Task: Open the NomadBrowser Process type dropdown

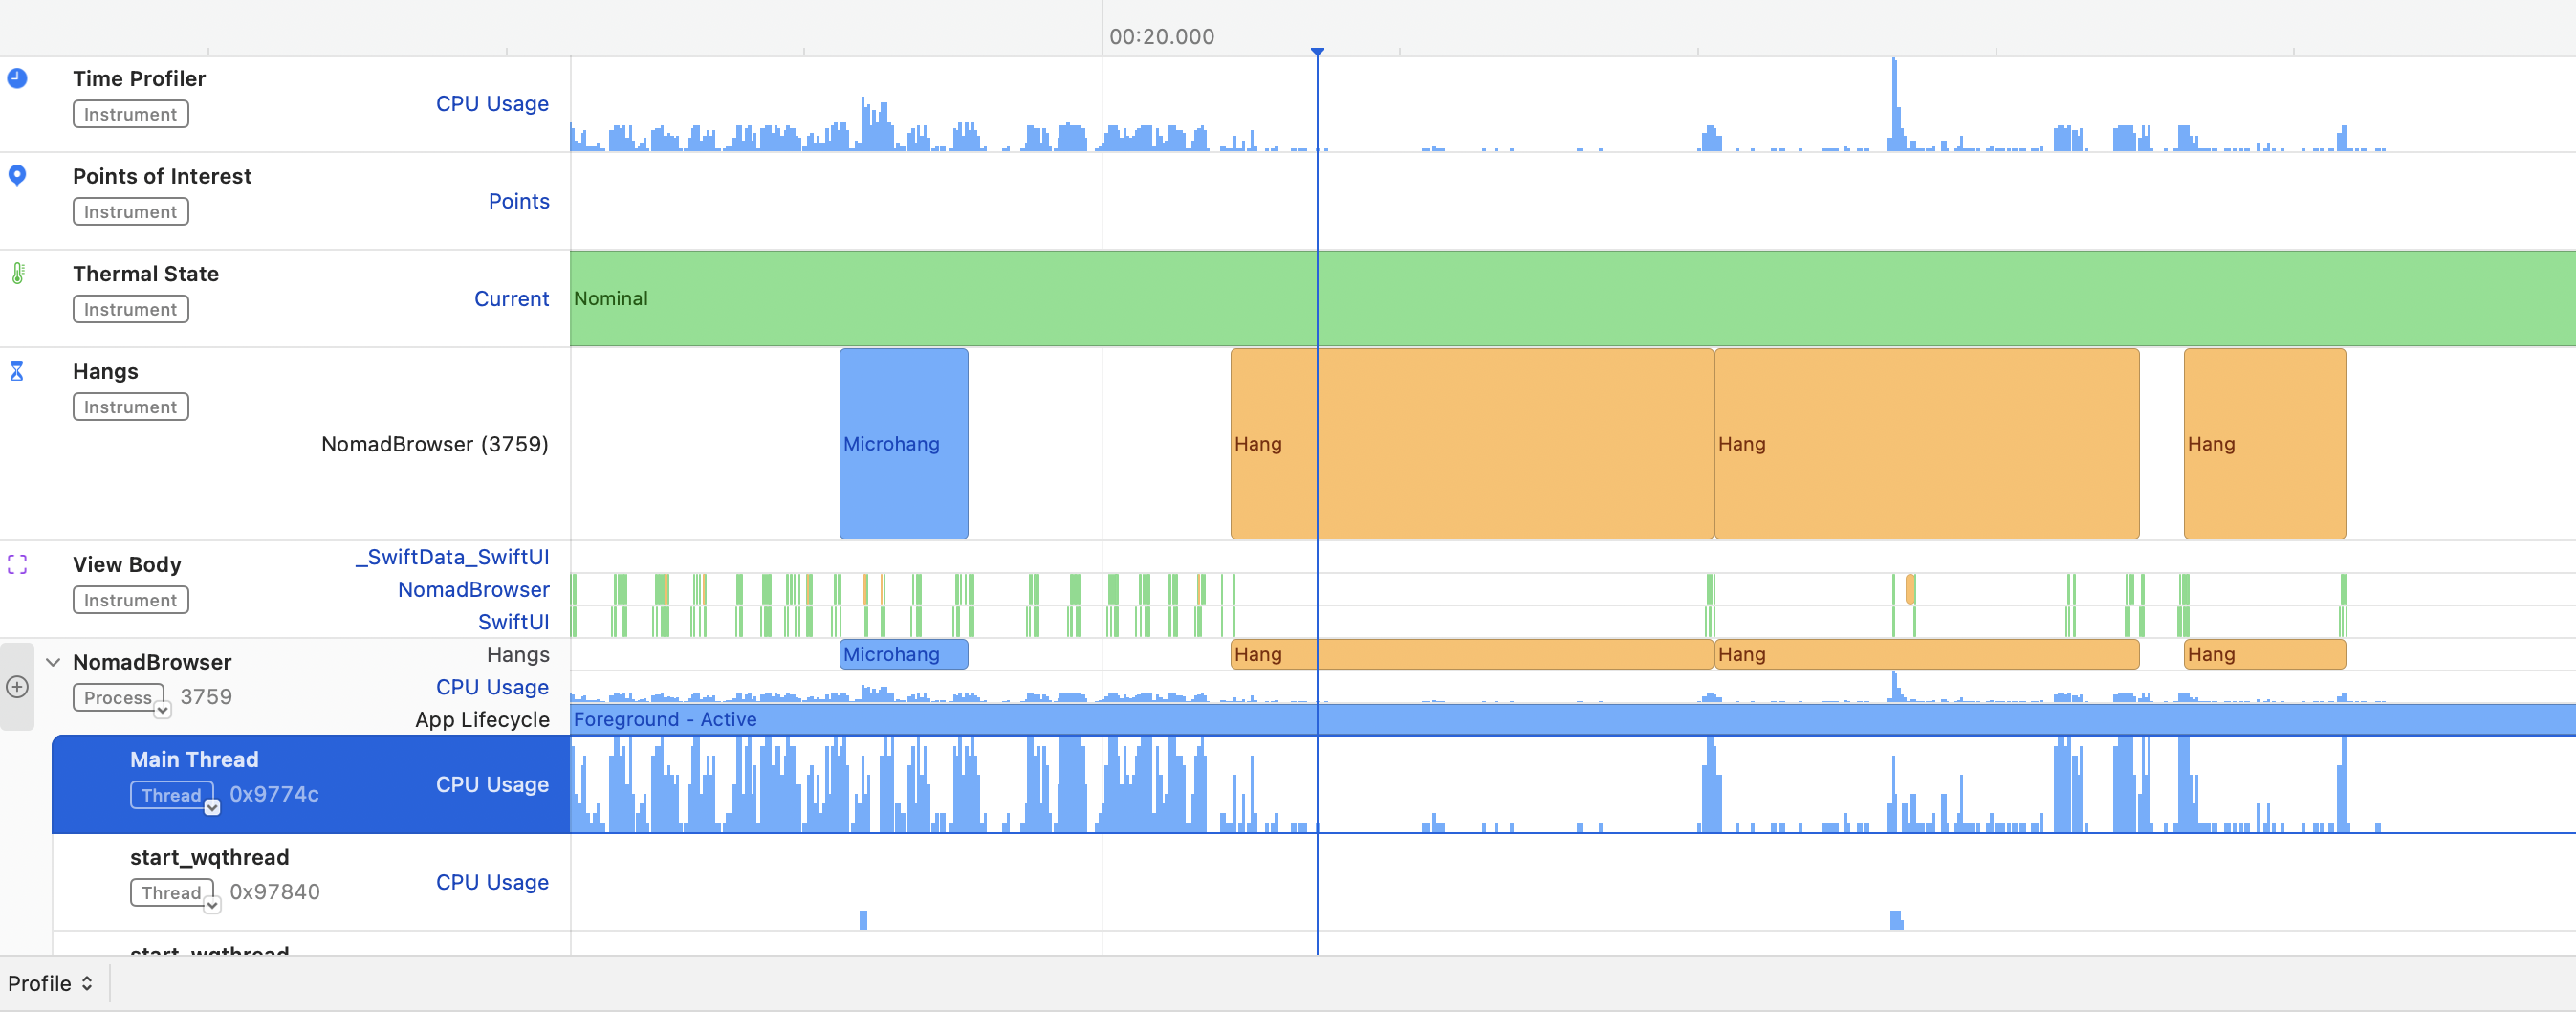Action: click(x=162, y=710)
